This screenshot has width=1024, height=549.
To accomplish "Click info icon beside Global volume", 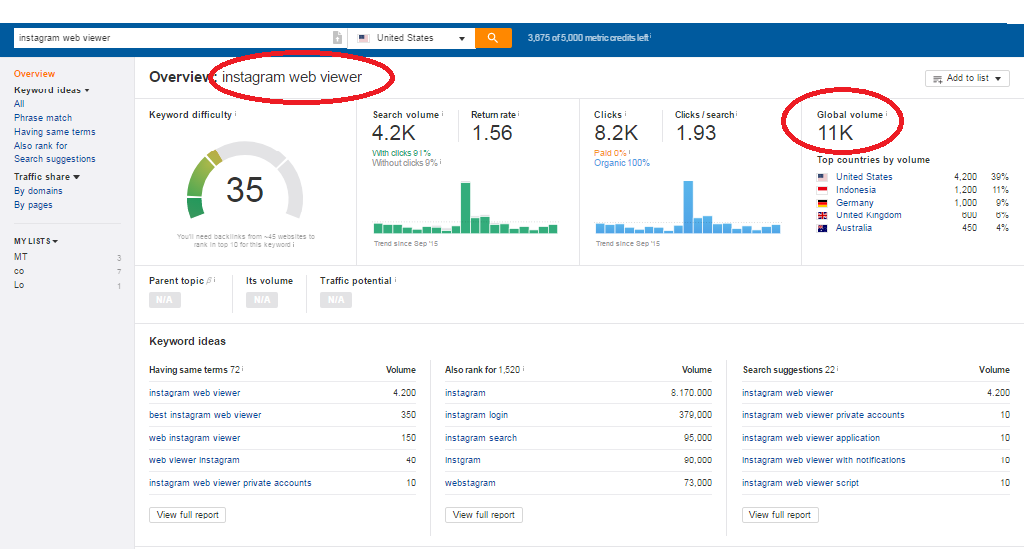I will [886, 114].
